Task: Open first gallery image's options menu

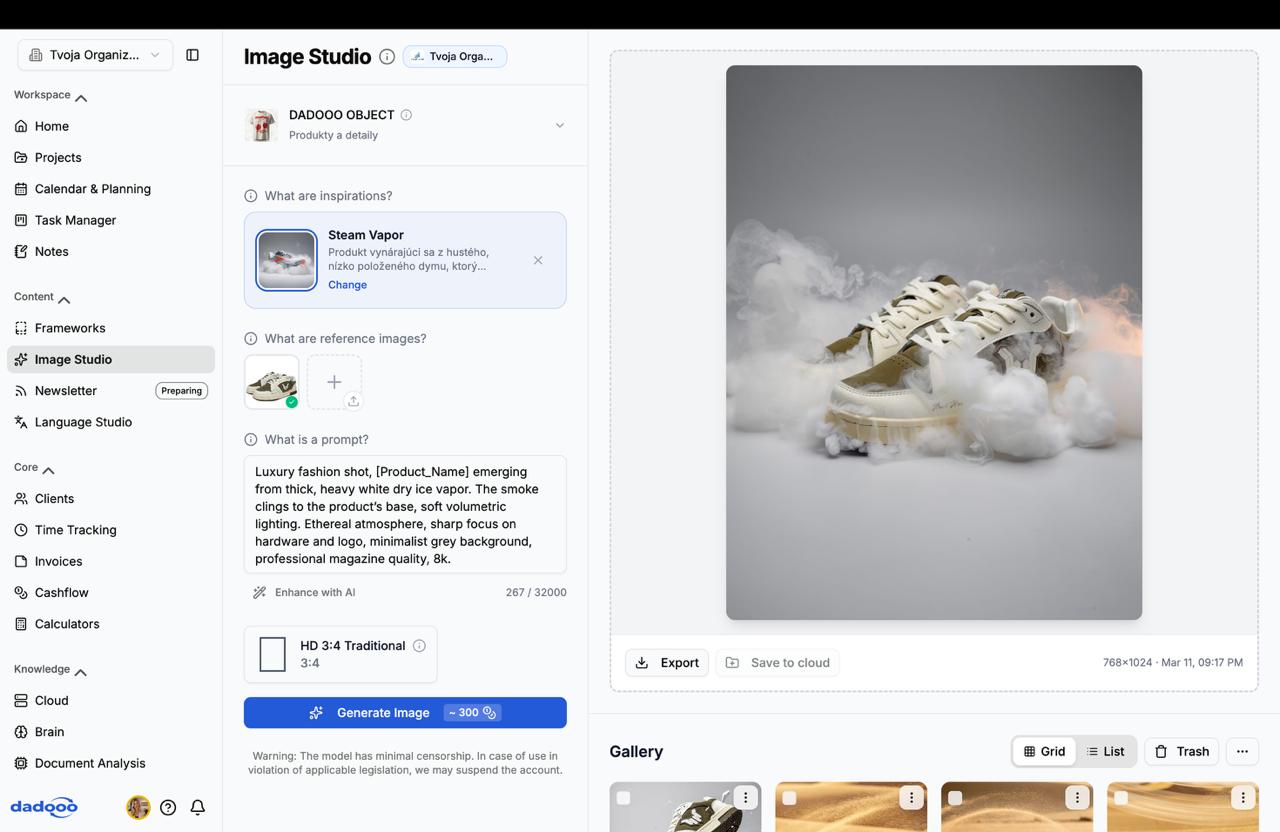Action: [745, 798]
